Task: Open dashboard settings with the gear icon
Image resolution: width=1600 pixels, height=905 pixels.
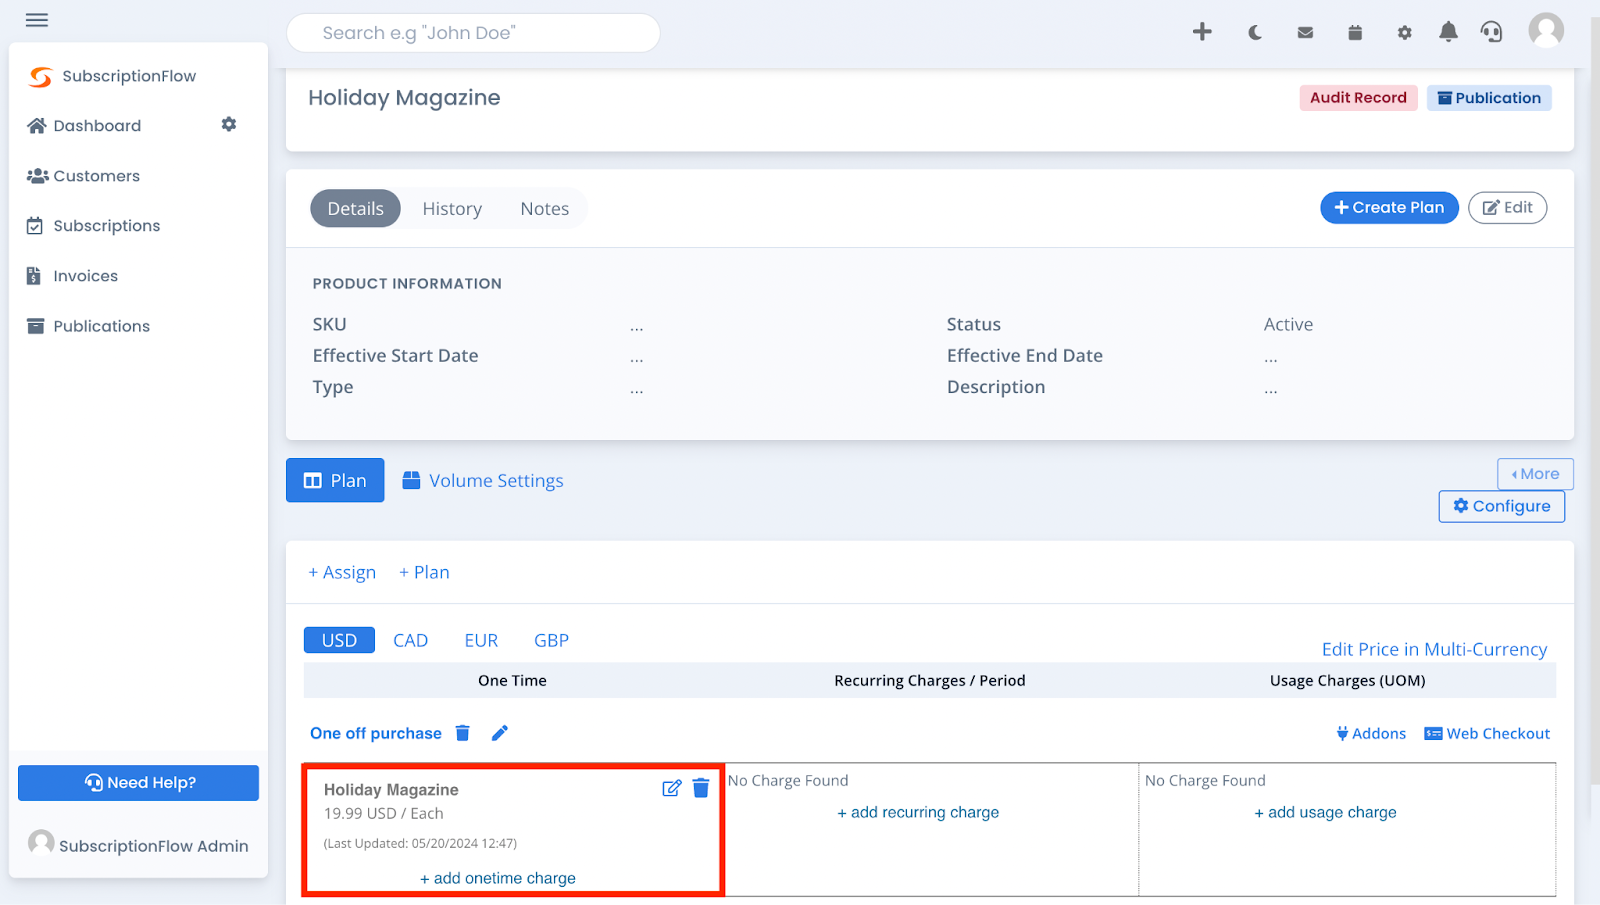Action: pyautogui.click(x=228, y=124)
